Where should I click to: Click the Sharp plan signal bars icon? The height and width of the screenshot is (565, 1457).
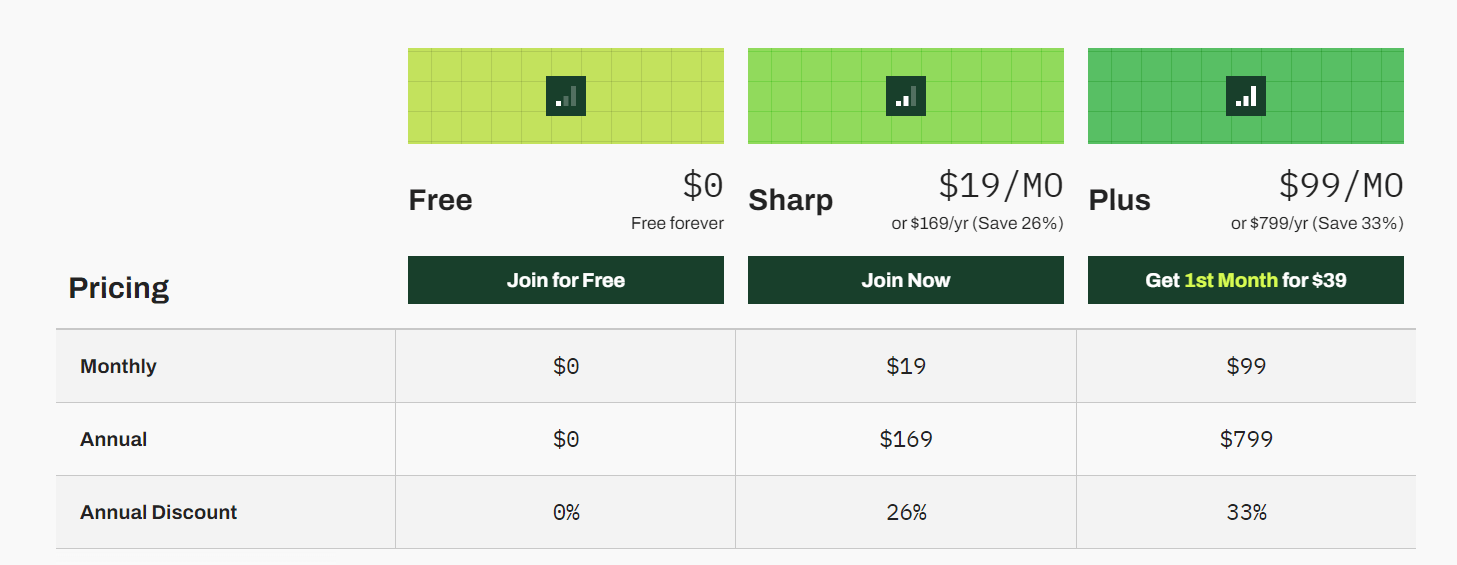click(x=906, y=96)
